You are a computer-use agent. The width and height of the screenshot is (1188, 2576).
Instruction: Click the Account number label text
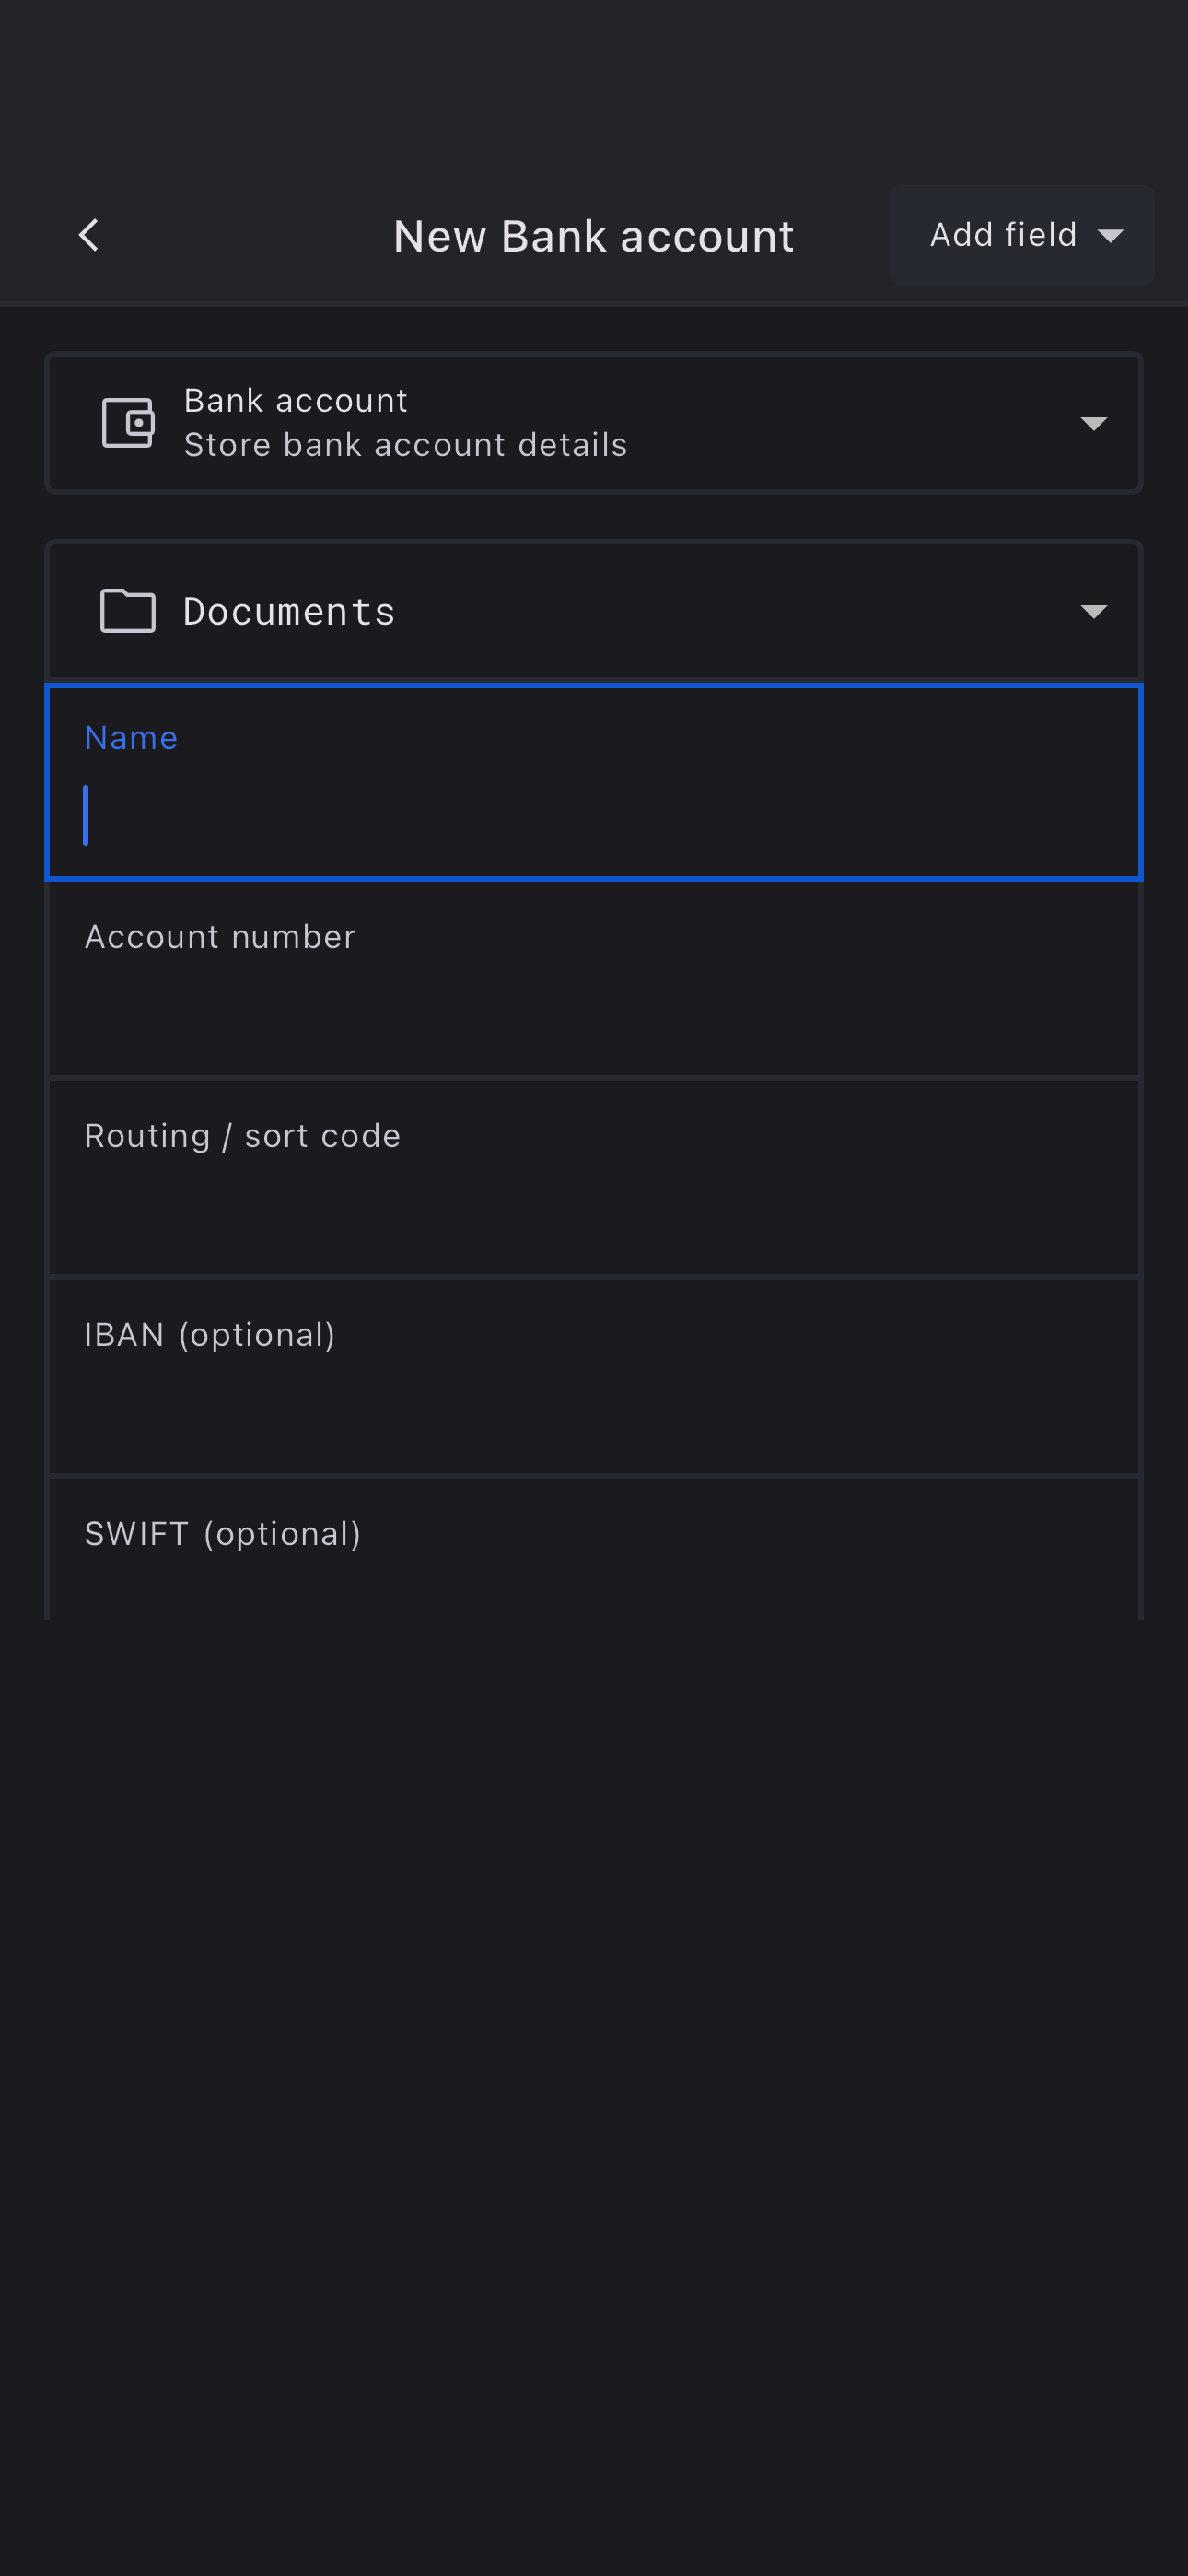click(220, 937)
